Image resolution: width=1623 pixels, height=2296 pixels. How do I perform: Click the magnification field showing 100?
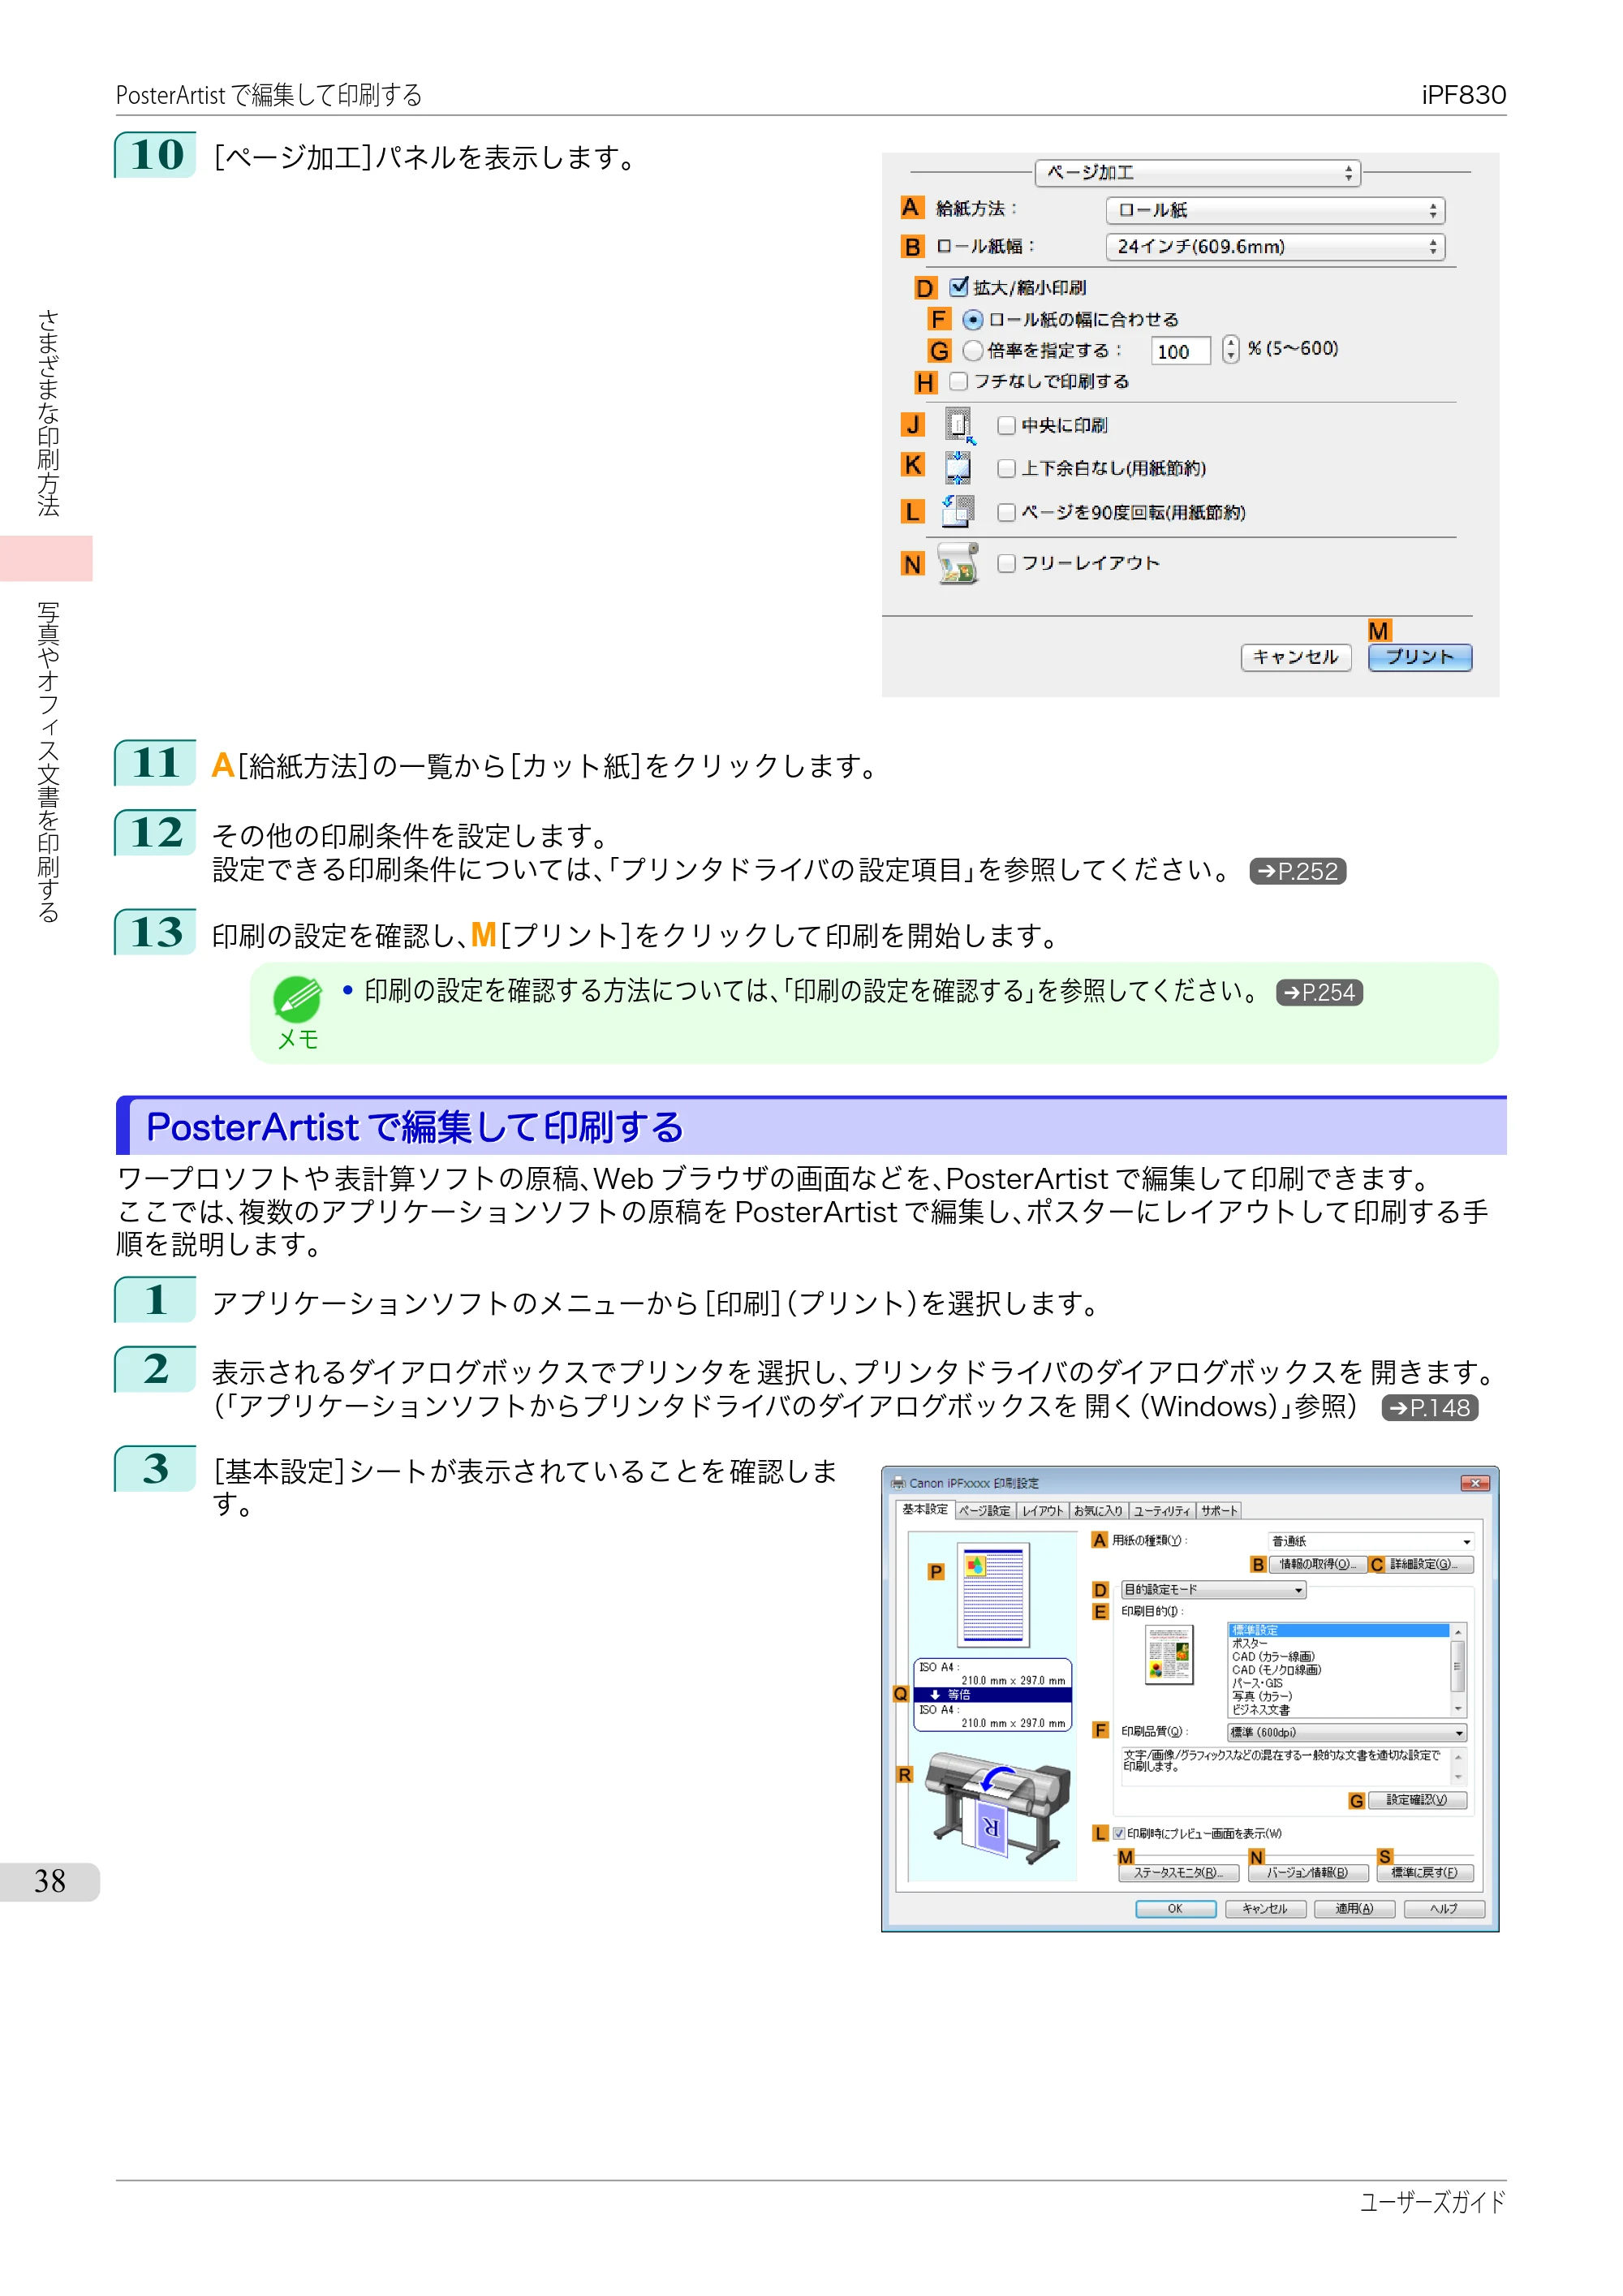point(1180,351)
